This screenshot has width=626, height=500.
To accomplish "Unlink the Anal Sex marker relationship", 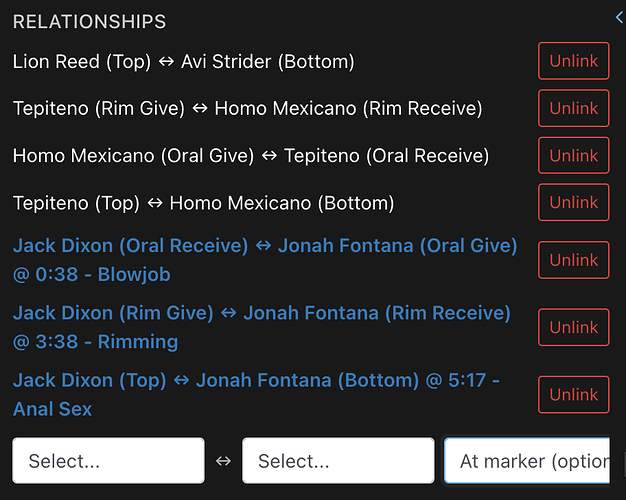I will click(x=573, y=395).
